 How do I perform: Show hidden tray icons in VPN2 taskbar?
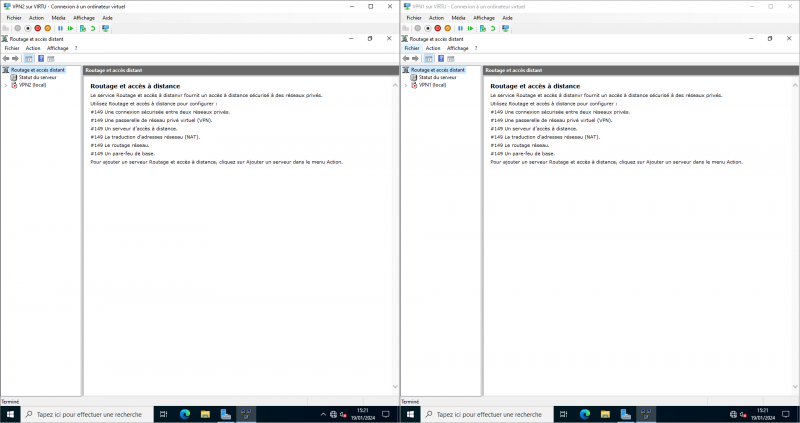click(x=323, y=414)
